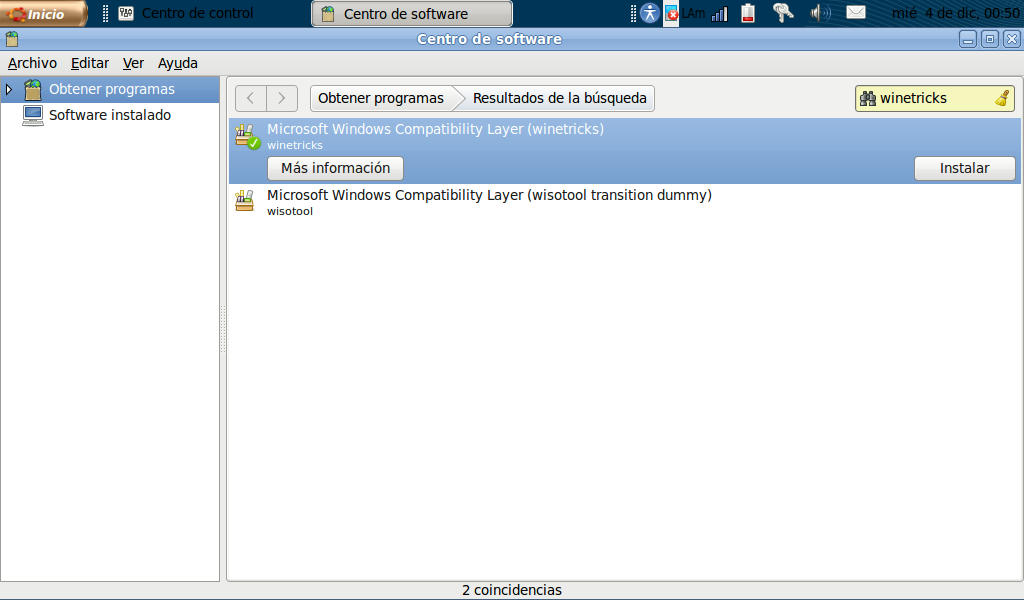Select the winetricks compatibility layer result

tap(625, 151)
